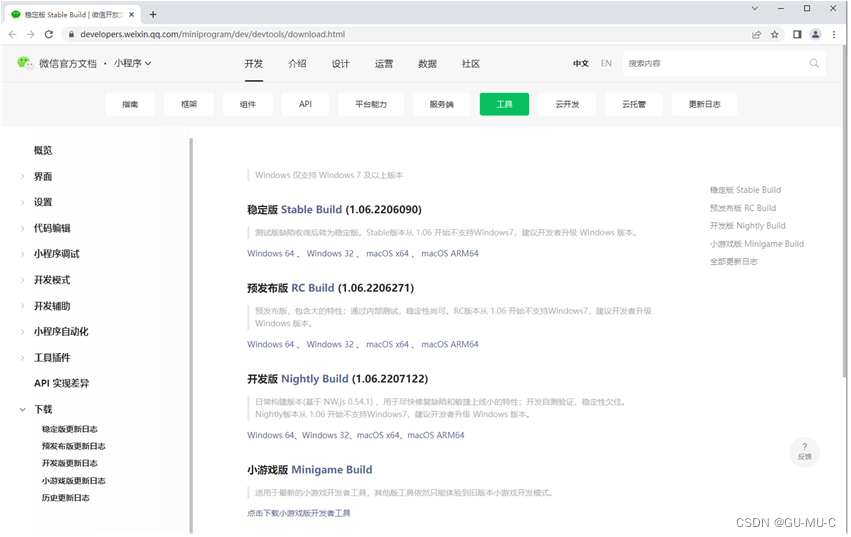Select the 设计 top navigation tab

click(340, 64)
